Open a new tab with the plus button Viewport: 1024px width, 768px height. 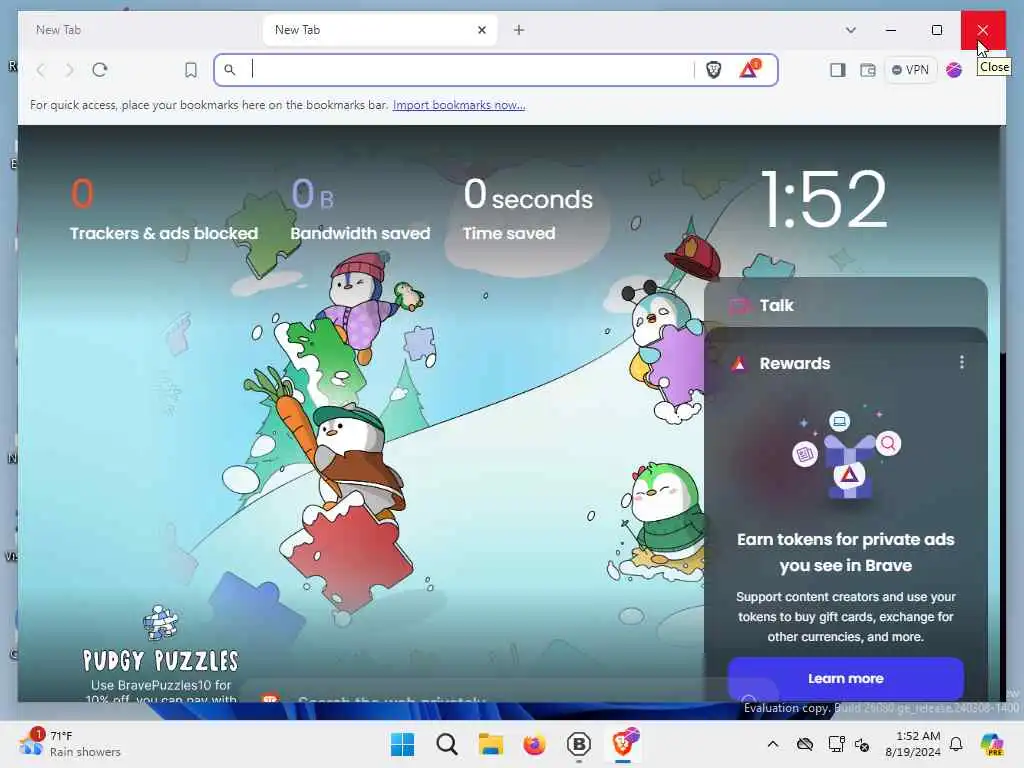[519, 30]
